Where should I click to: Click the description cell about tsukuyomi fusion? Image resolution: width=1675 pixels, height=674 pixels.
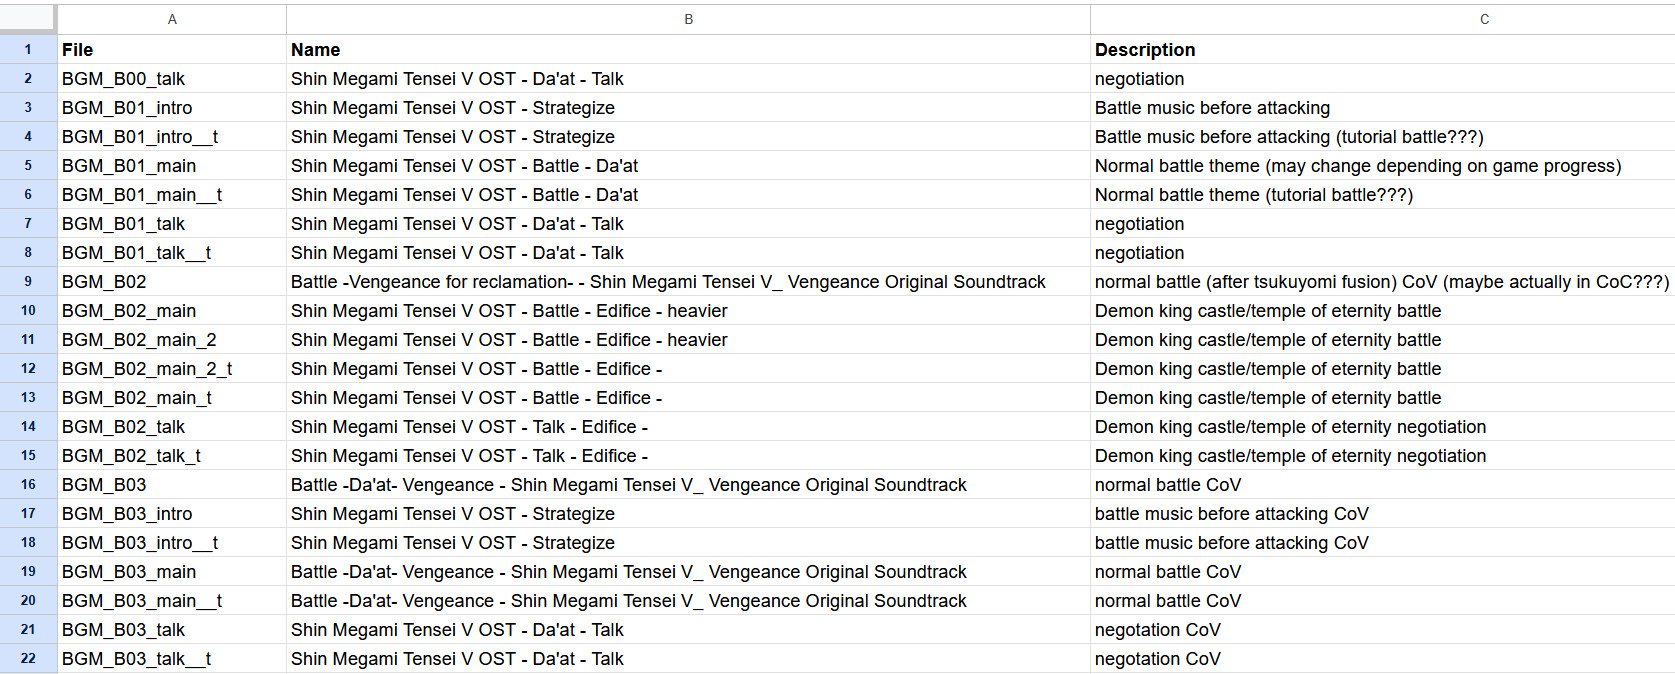pyautogui.click(x=1382, y=281)
